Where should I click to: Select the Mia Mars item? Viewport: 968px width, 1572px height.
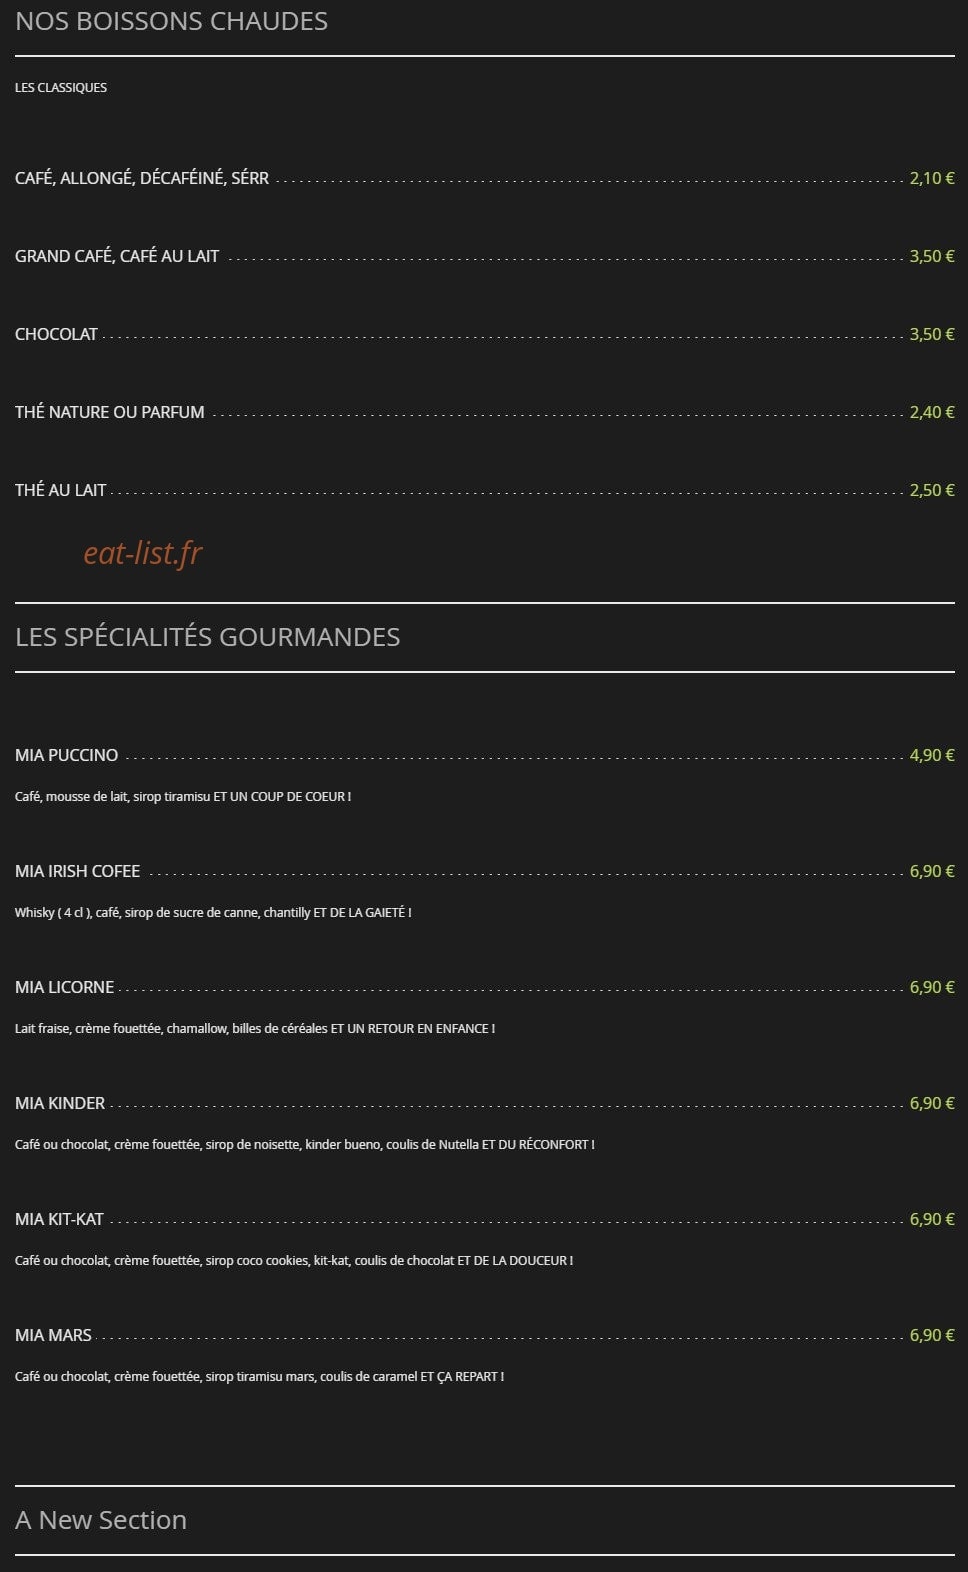click(53, 1335)
